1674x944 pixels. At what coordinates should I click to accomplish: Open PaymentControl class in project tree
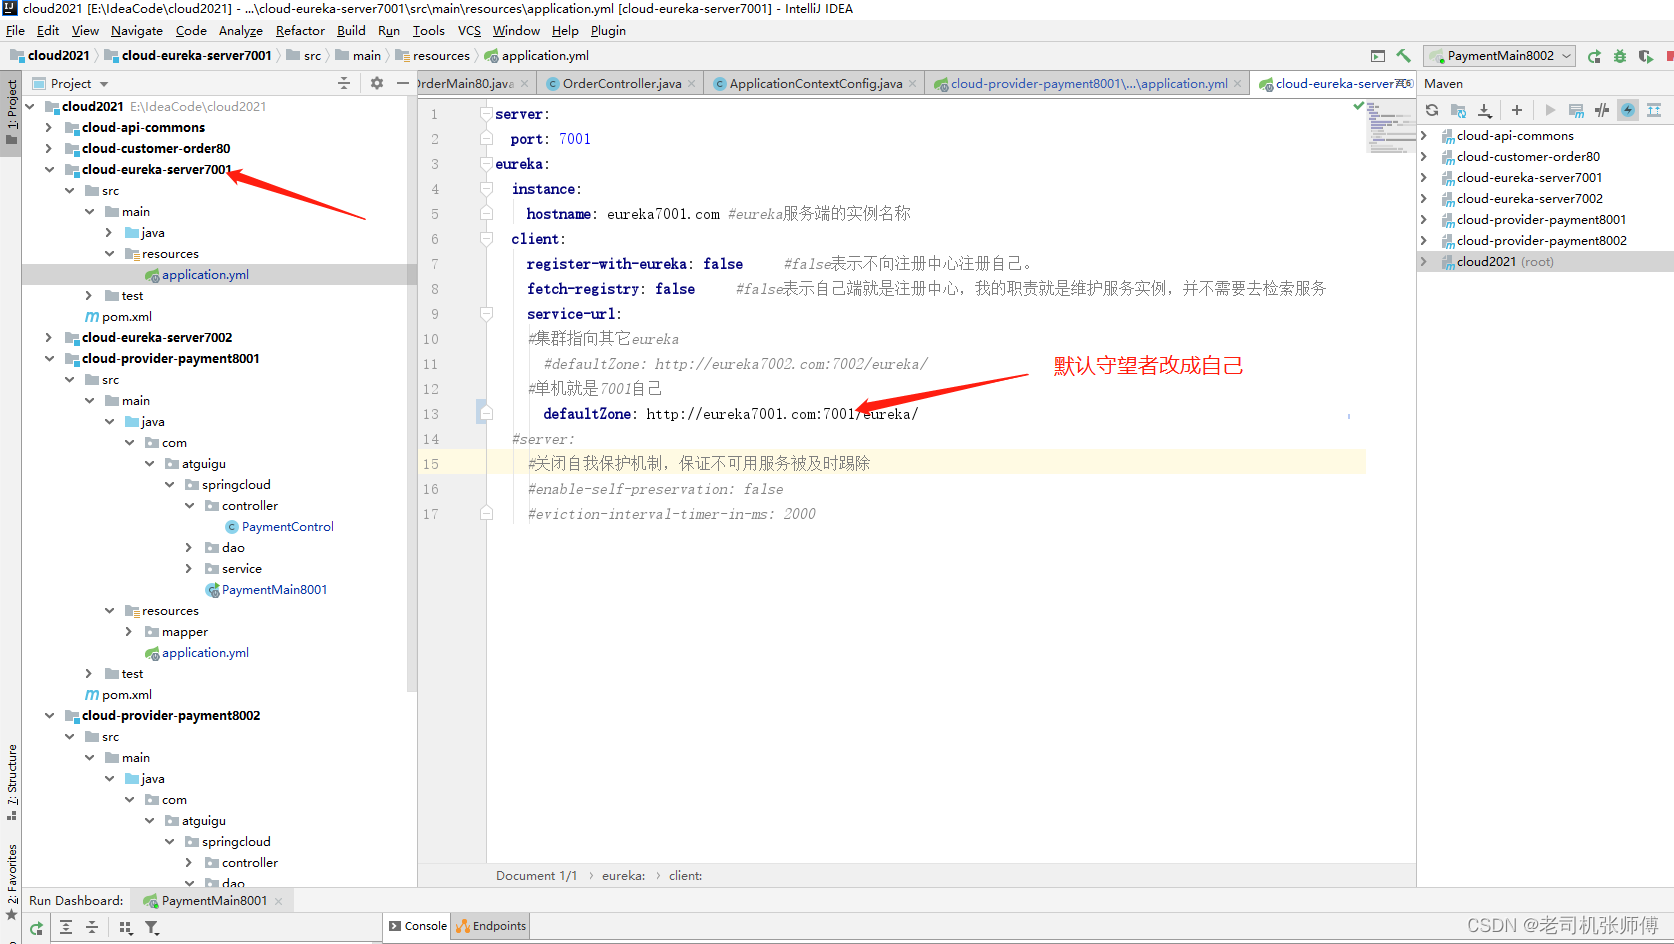pos(287,527)
